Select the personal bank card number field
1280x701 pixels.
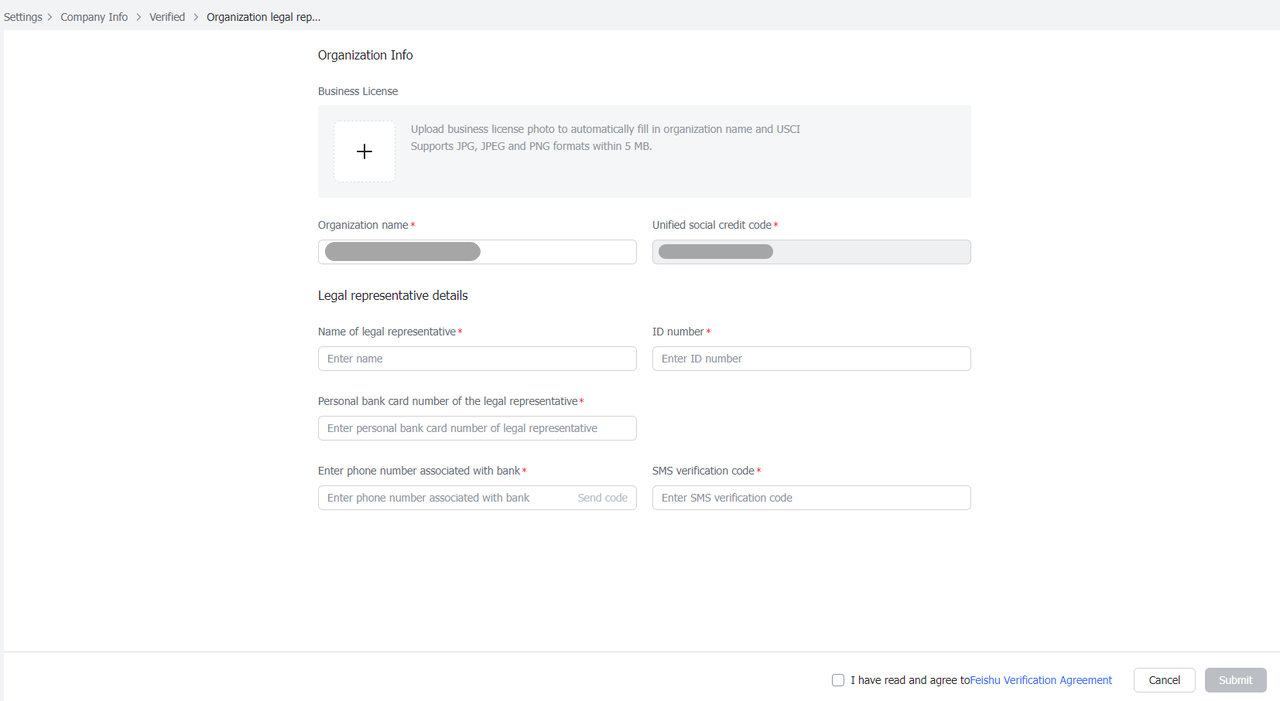[477, 428]
